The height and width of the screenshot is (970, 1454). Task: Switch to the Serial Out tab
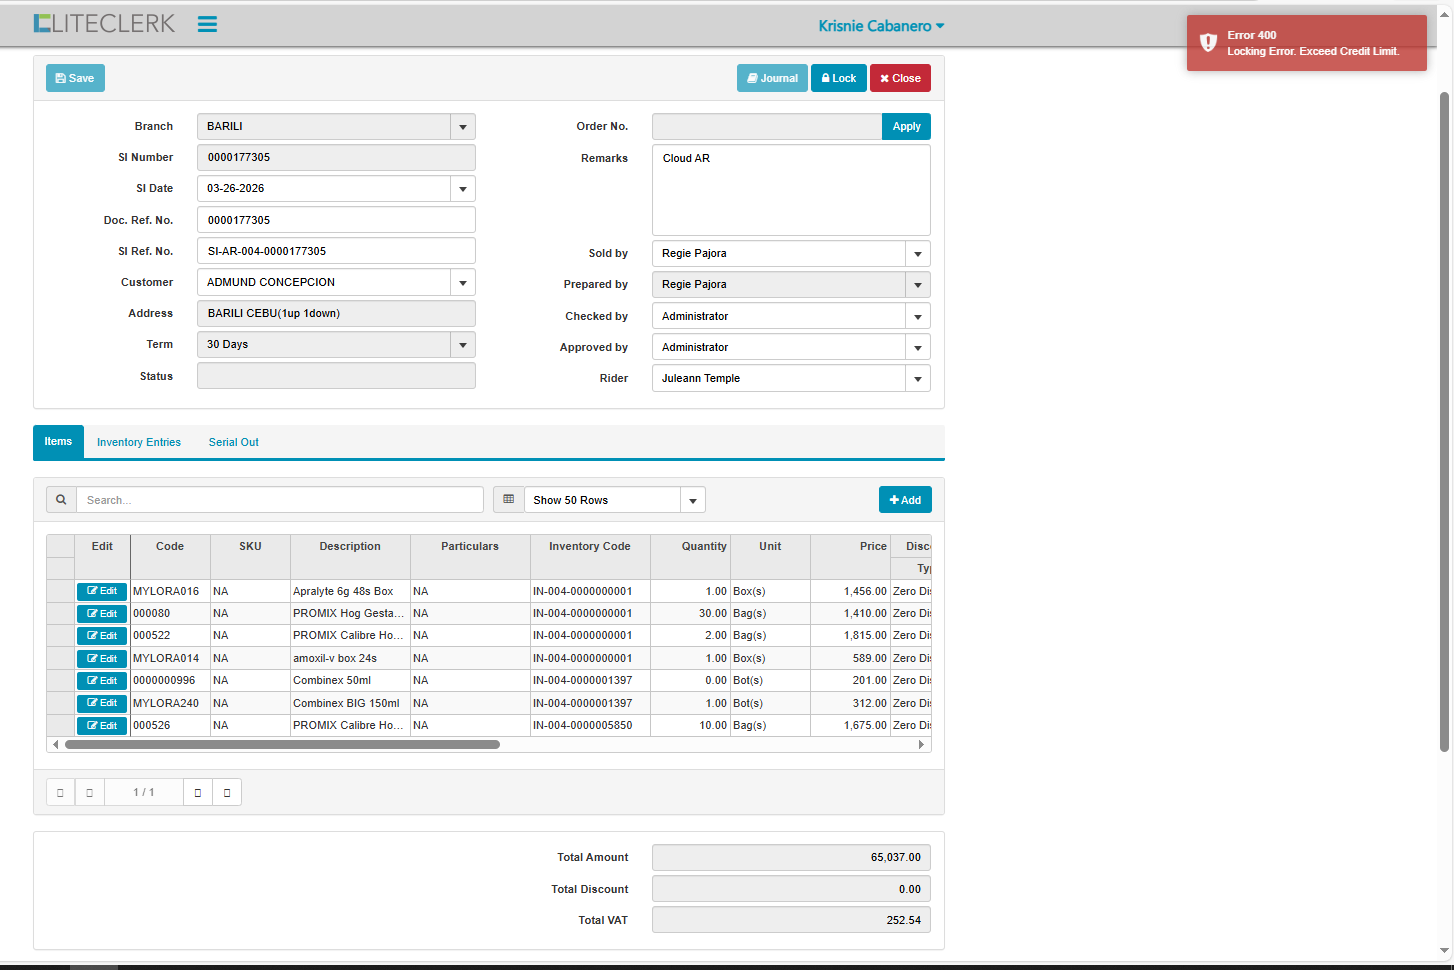233,442
